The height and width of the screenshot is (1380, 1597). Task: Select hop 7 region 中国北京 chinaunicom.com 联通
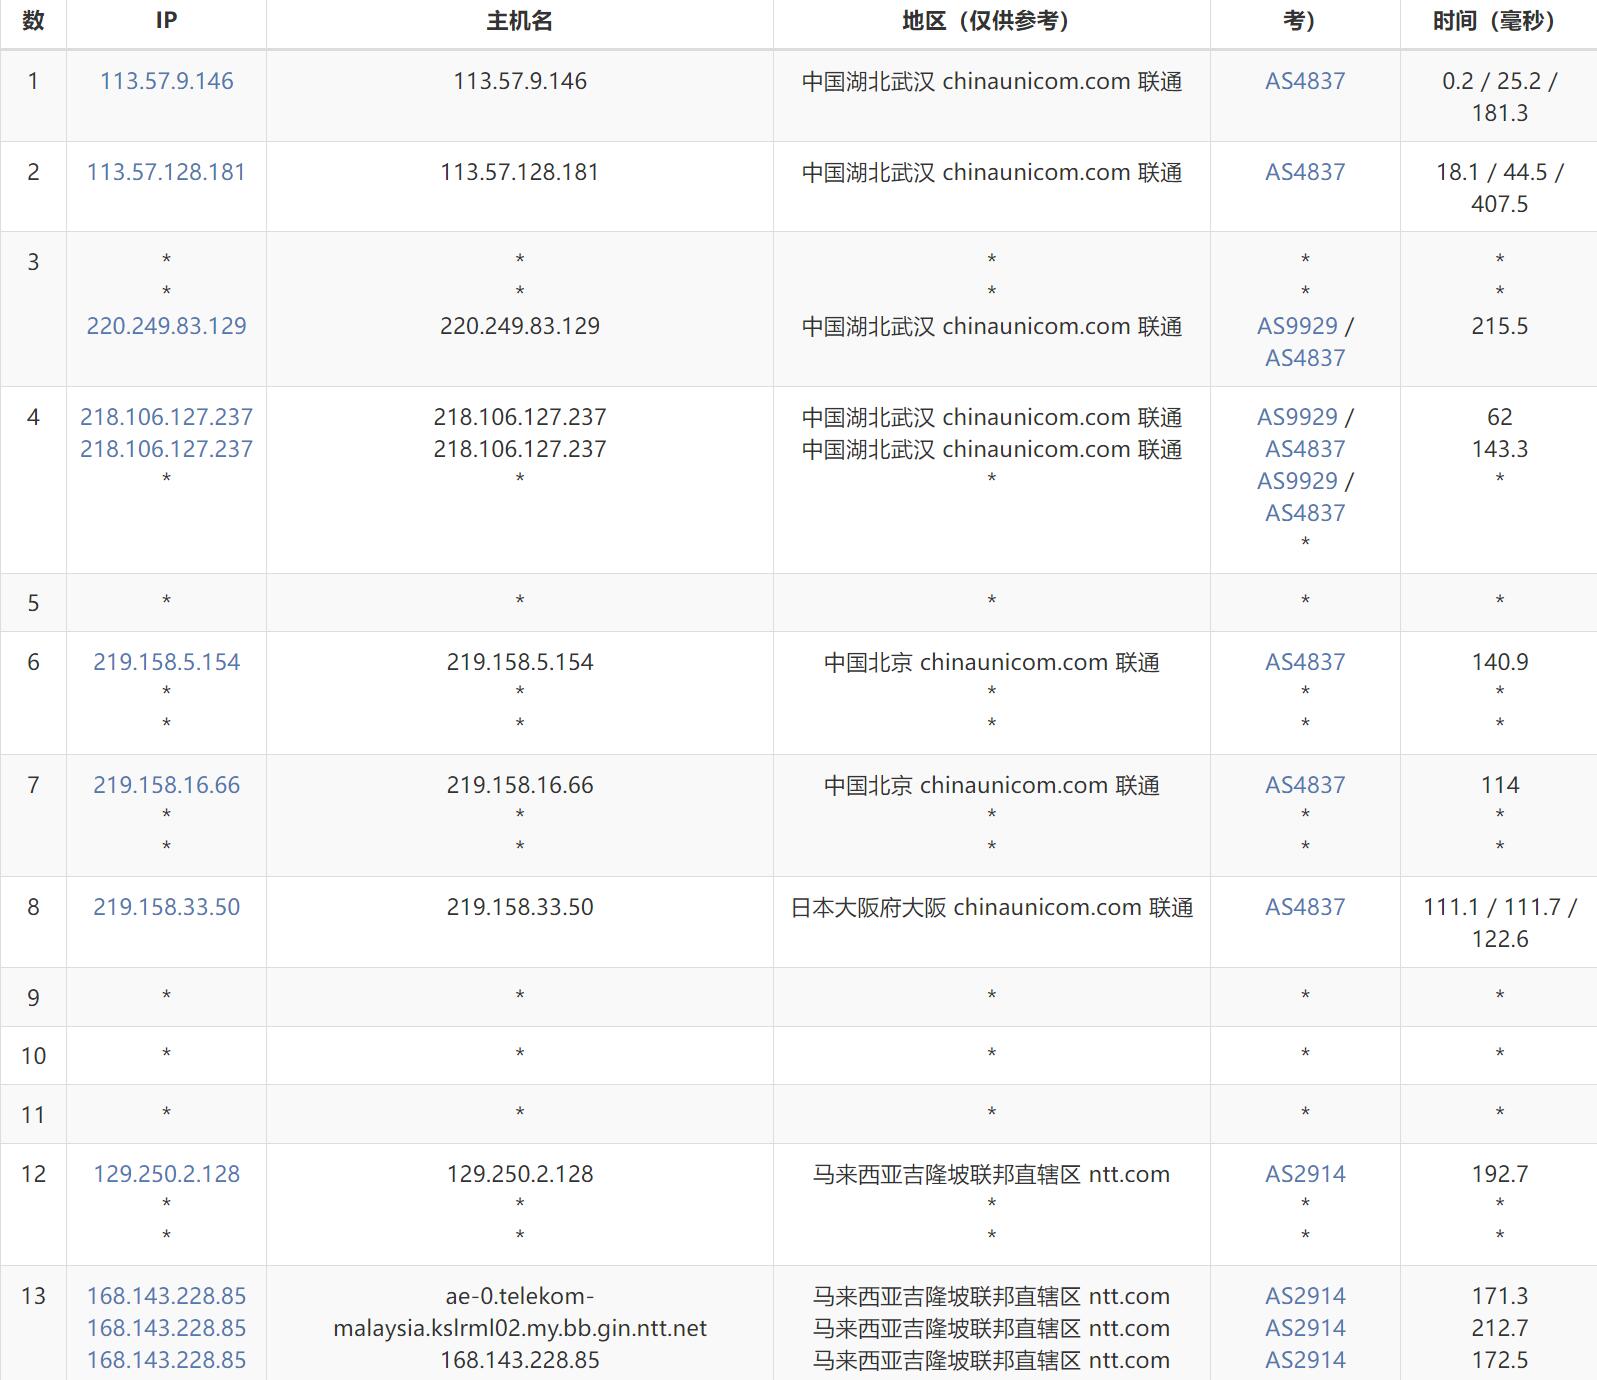(991, 785)
